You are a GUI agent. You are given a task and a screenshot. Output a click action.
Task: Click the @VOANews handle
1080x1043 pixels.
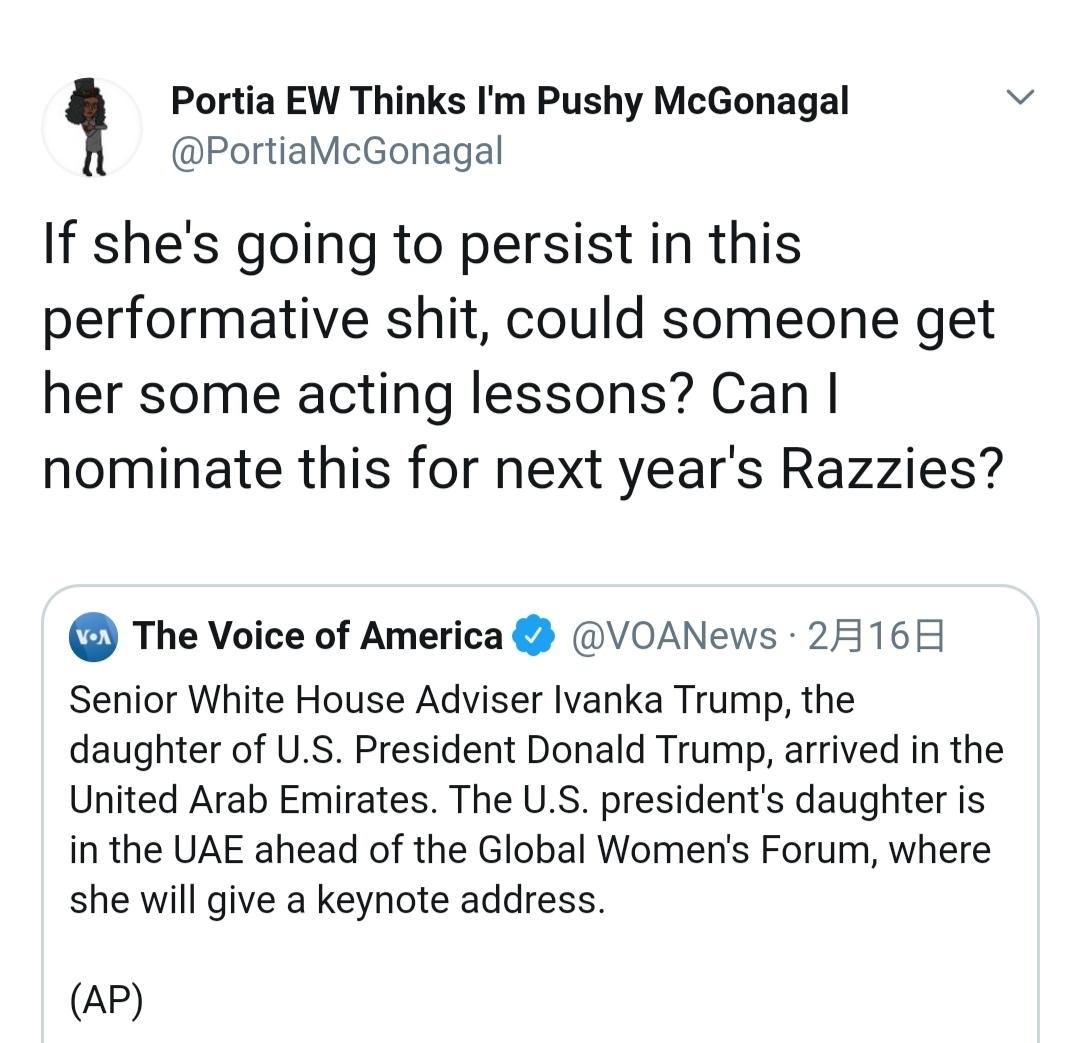point(673,636)
